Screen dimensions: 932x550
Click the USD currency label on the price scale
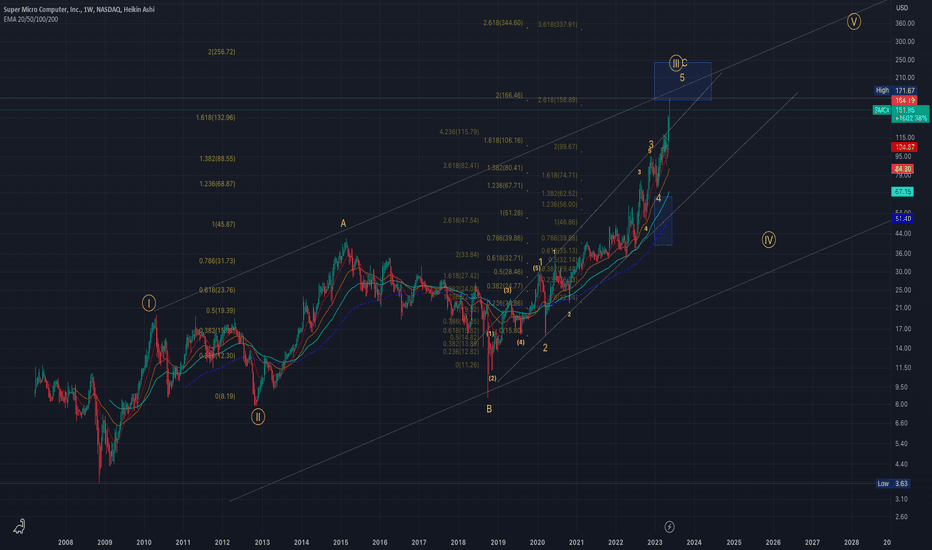pyautogui.click(x=902, y=8)
